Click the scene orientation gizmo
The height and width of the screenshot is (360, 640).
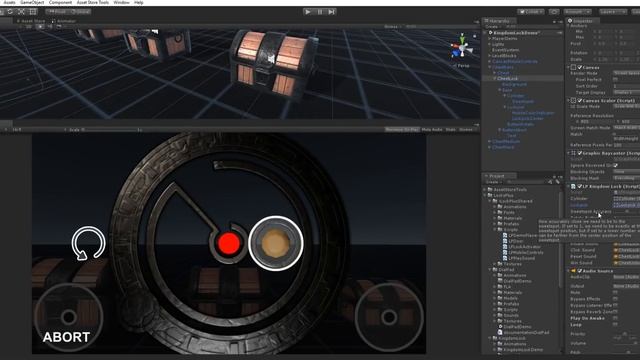click(462, 48)
